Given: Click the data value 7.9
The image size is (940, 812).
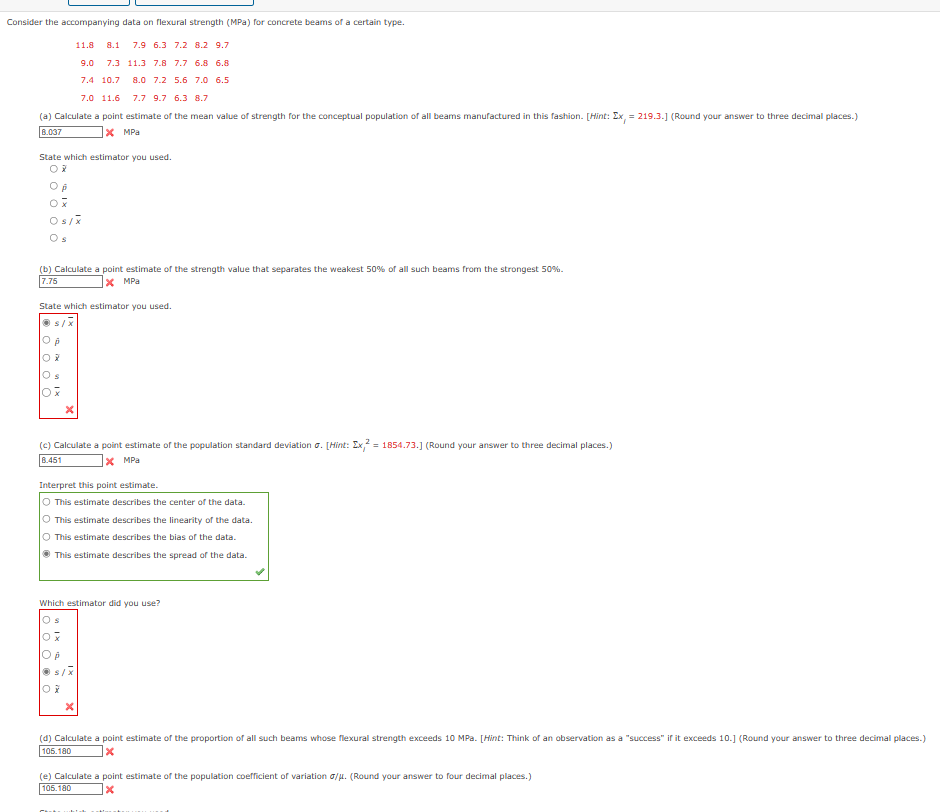Looking at the screenshot, I should (x=139, y=45).
